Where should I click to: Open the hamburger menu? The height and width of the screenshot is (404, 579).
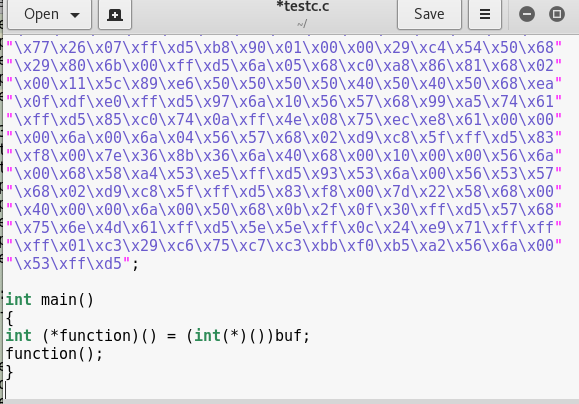485,14
